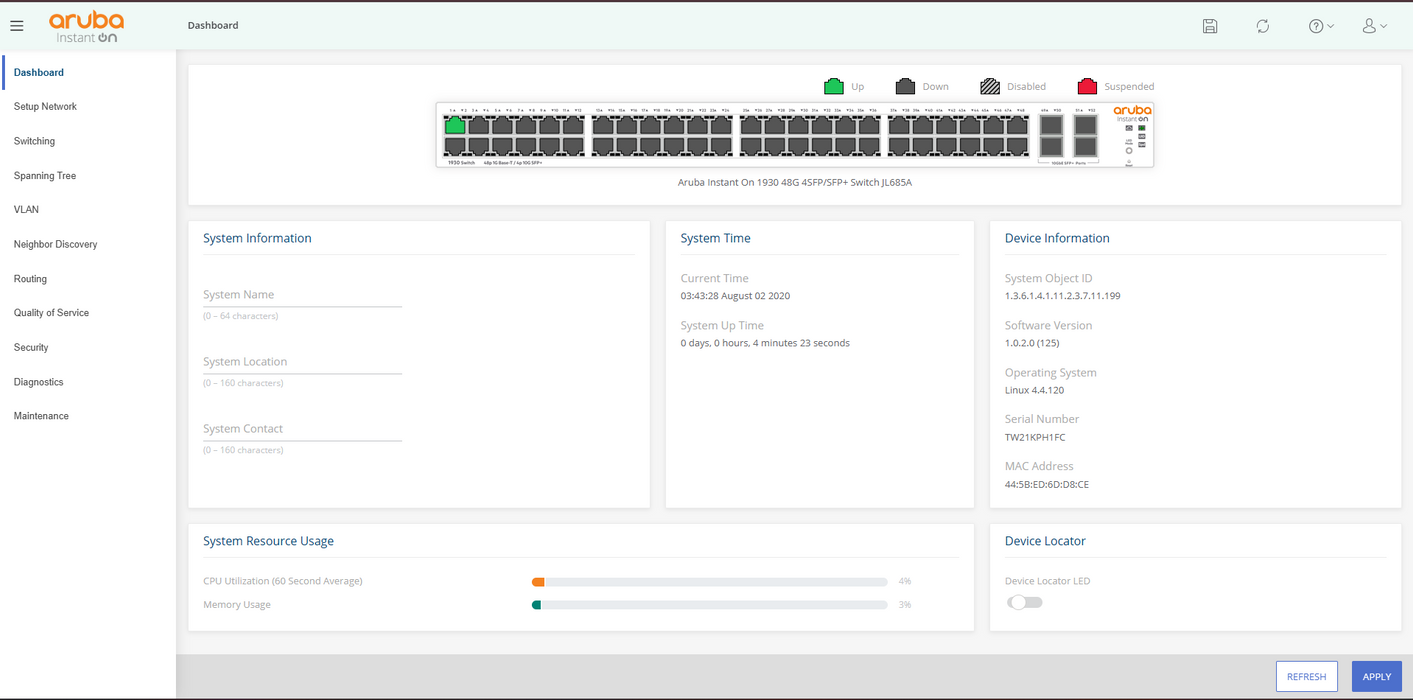1413x700 pixels.
Task: Select port 37 on the switch diagram
Action: point(899,125)
